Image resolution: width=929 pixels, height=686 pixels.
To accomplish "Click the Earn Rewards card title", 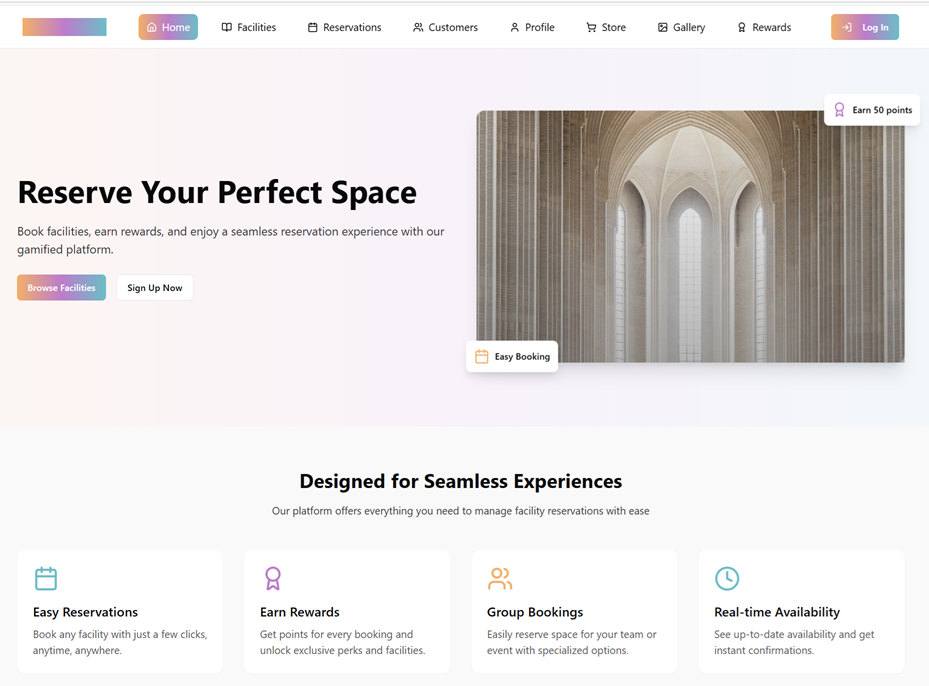I will click(x=300, y=612).
